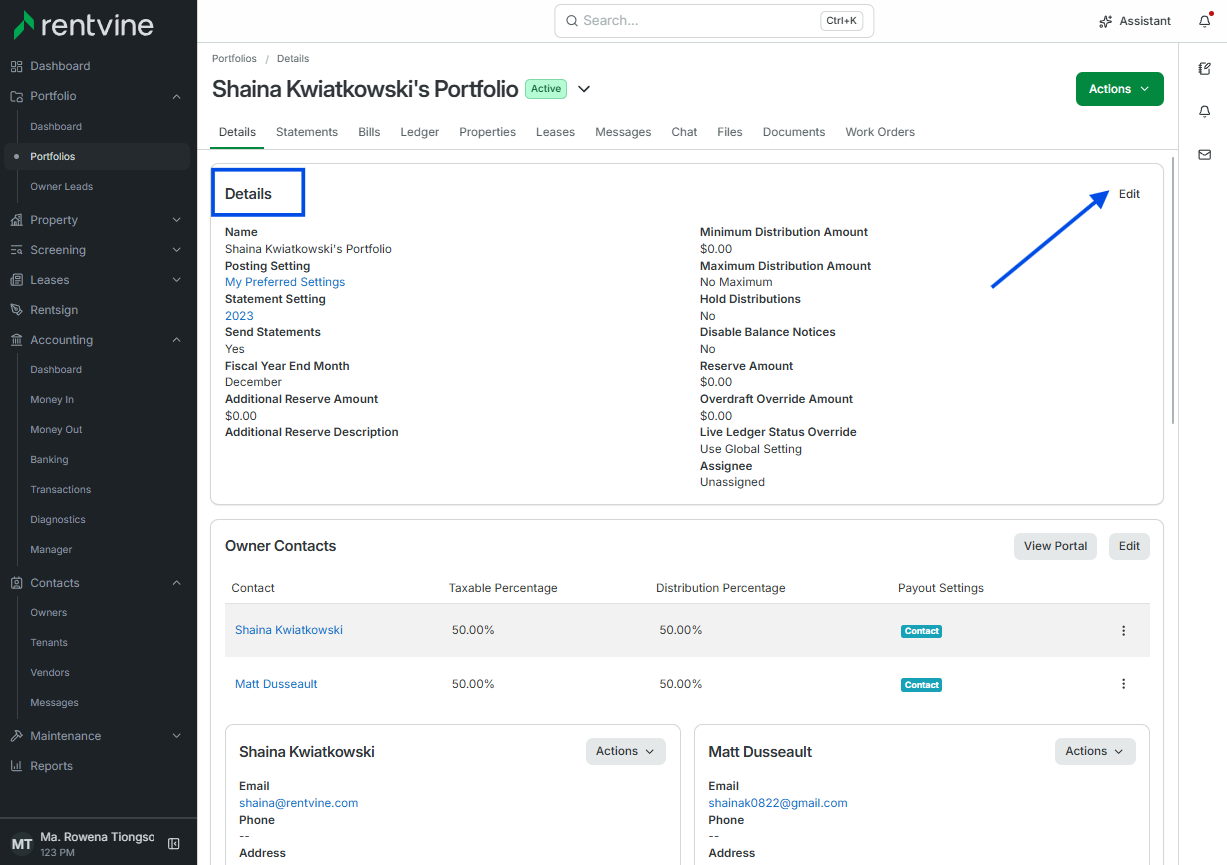Click Edit in the Details section
The height and width of the screenshot is (865, 1227).
[1129, 194]
